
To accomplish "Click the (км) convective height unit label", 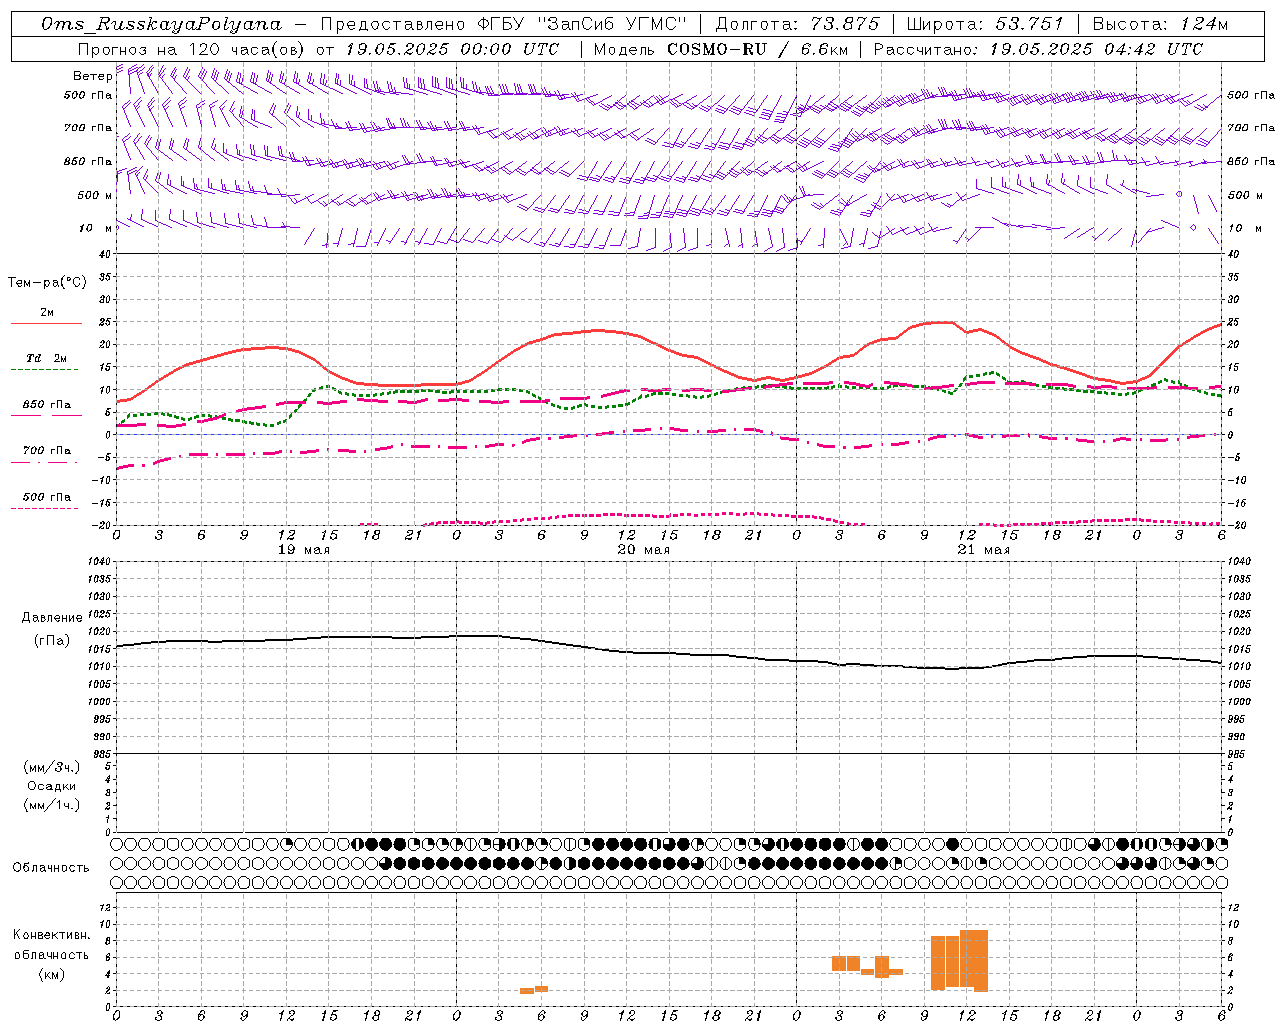I will click(52, 974).
